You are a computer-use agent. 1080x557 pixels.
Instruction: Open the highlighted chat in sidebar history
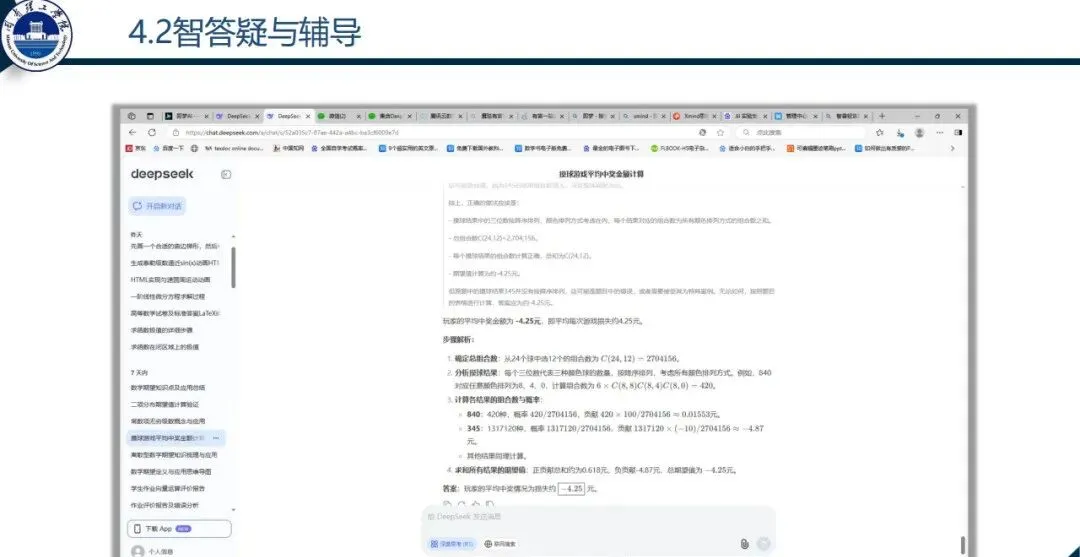point(177,438)
